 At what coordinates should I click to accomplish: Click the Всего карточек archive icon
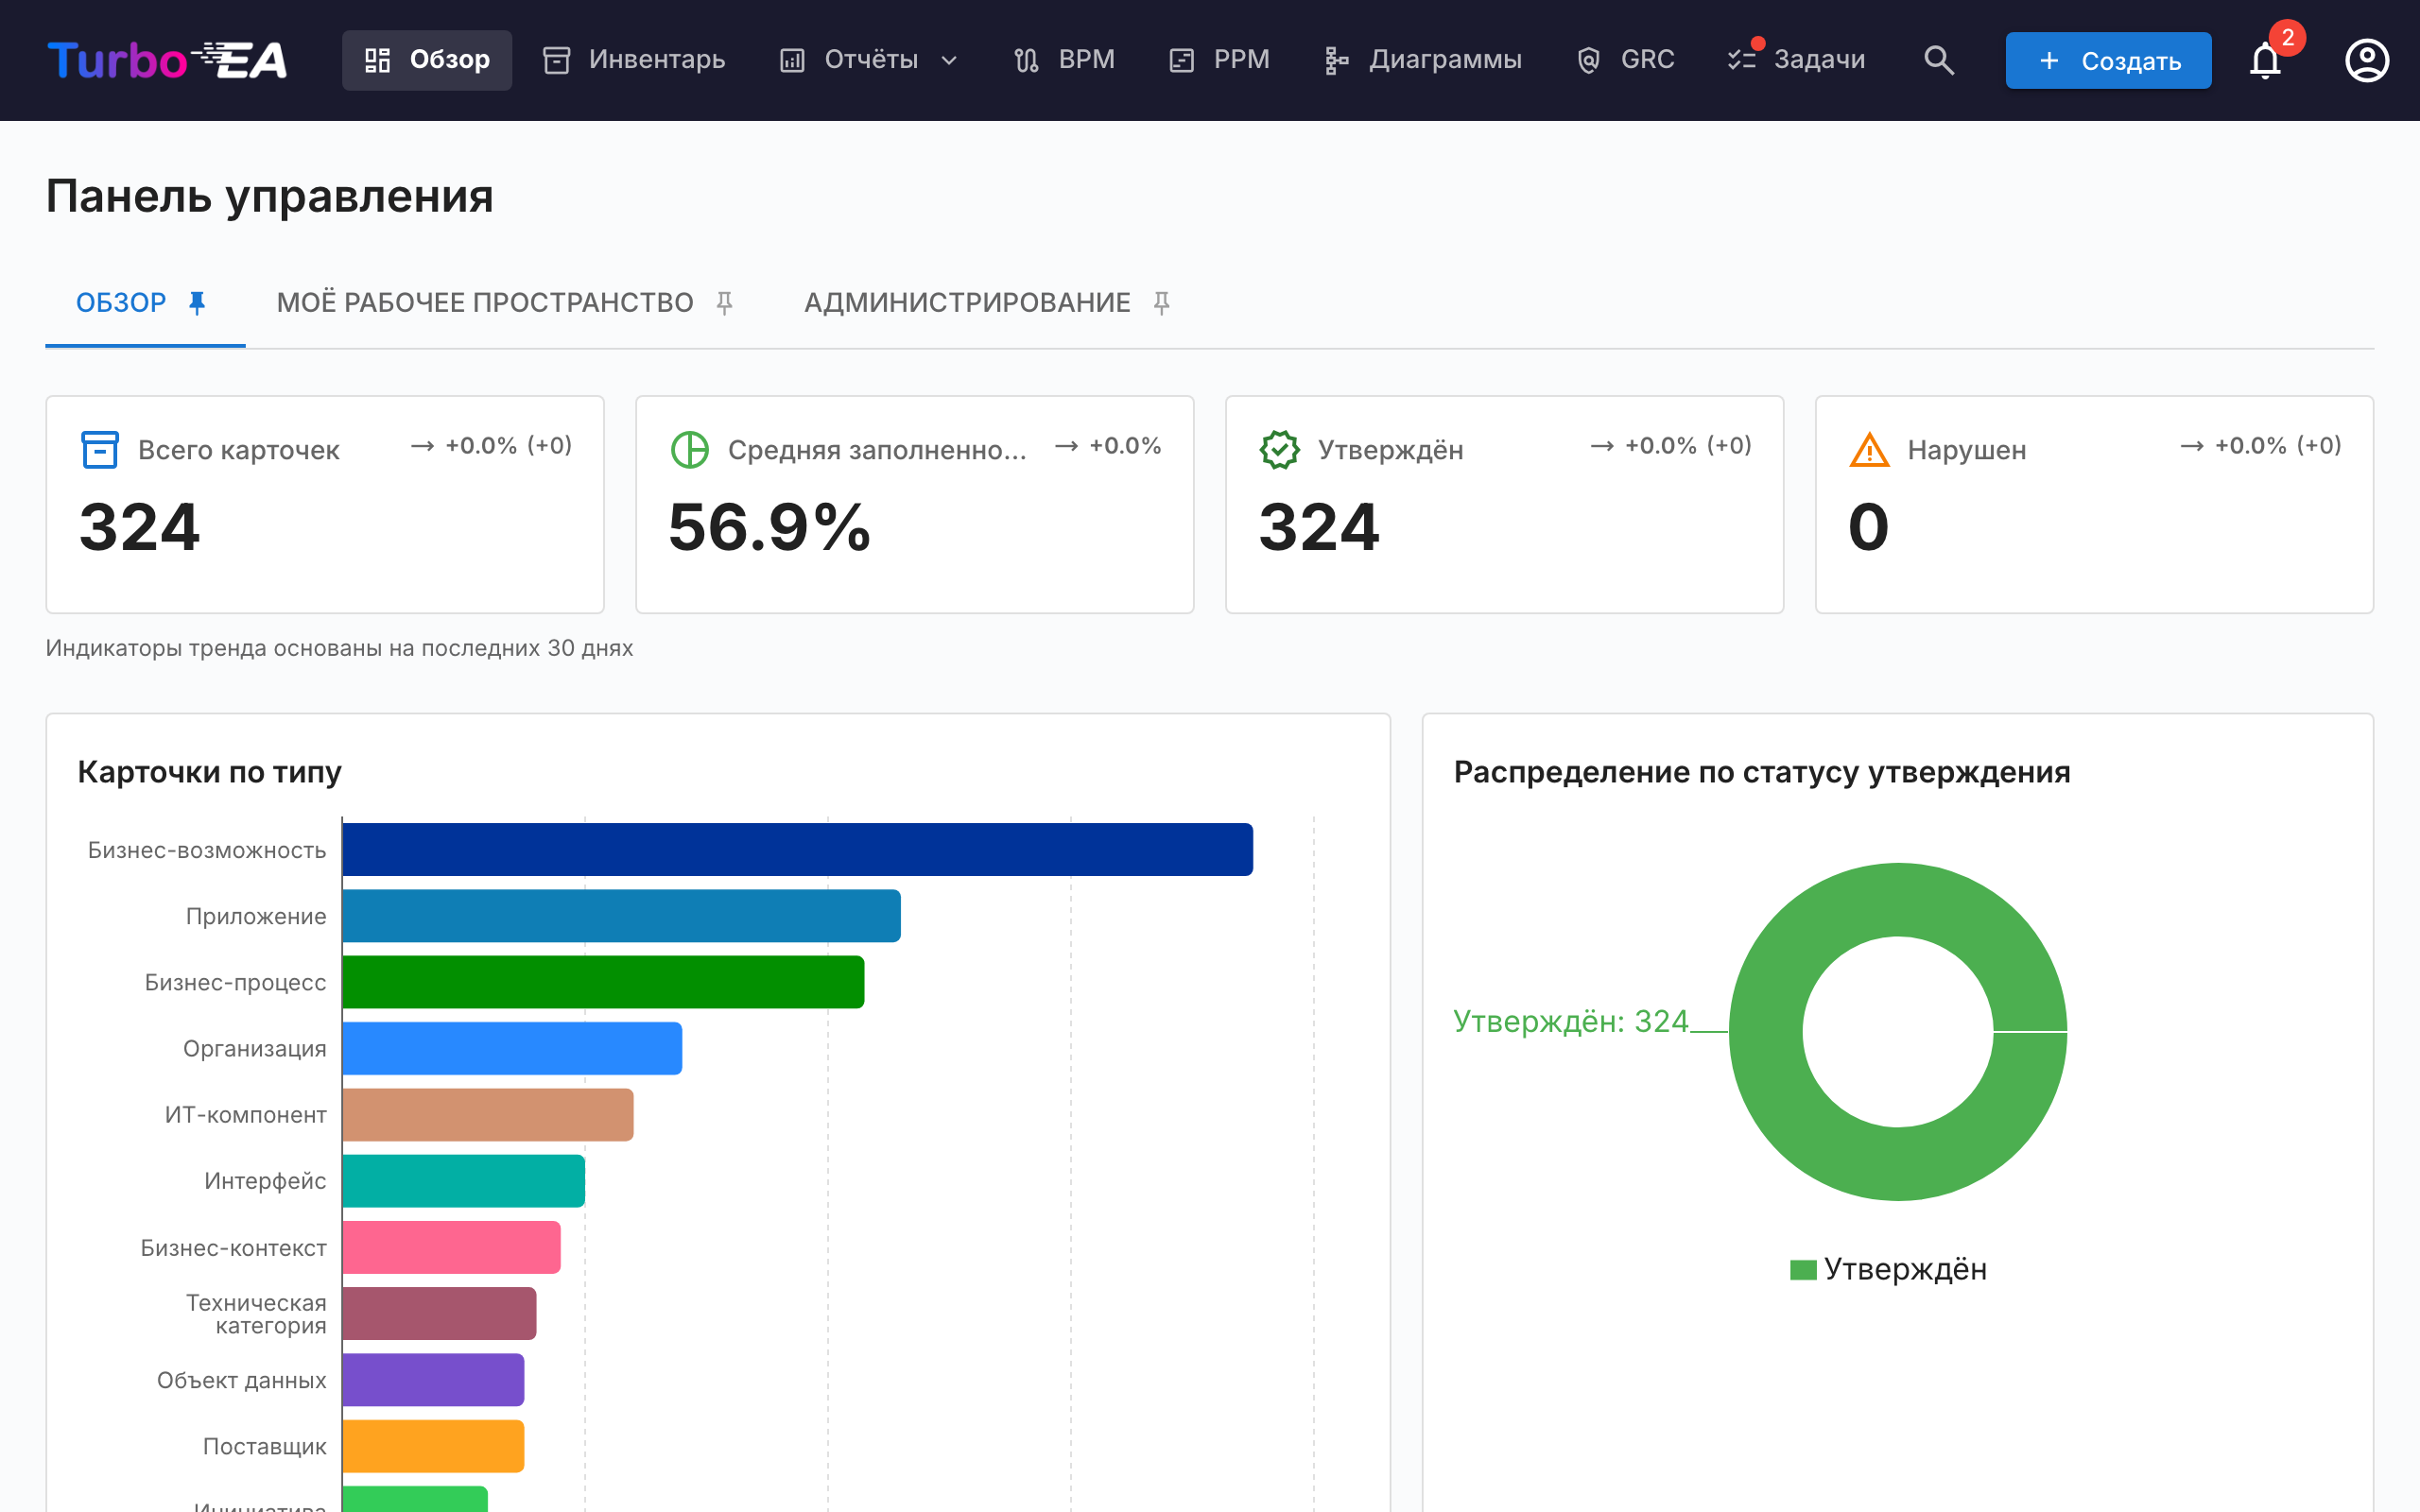click(x=99, y=450)
